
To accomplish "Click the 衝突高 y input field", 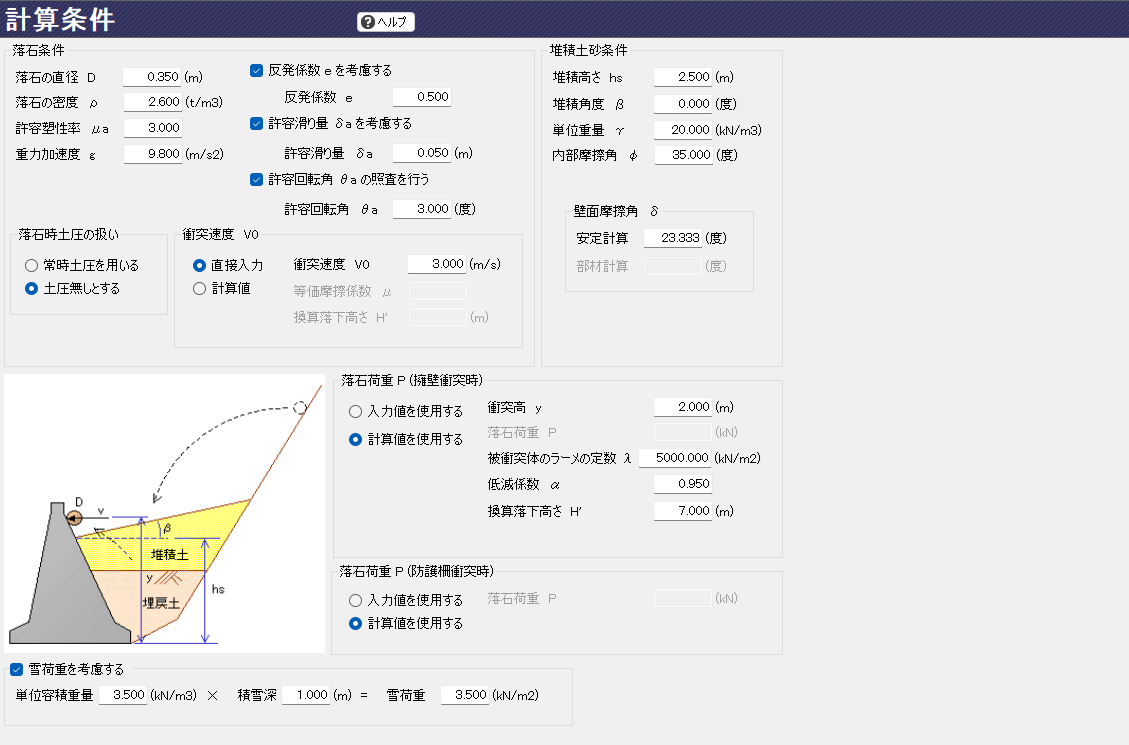I will click(x=682, y=407).
